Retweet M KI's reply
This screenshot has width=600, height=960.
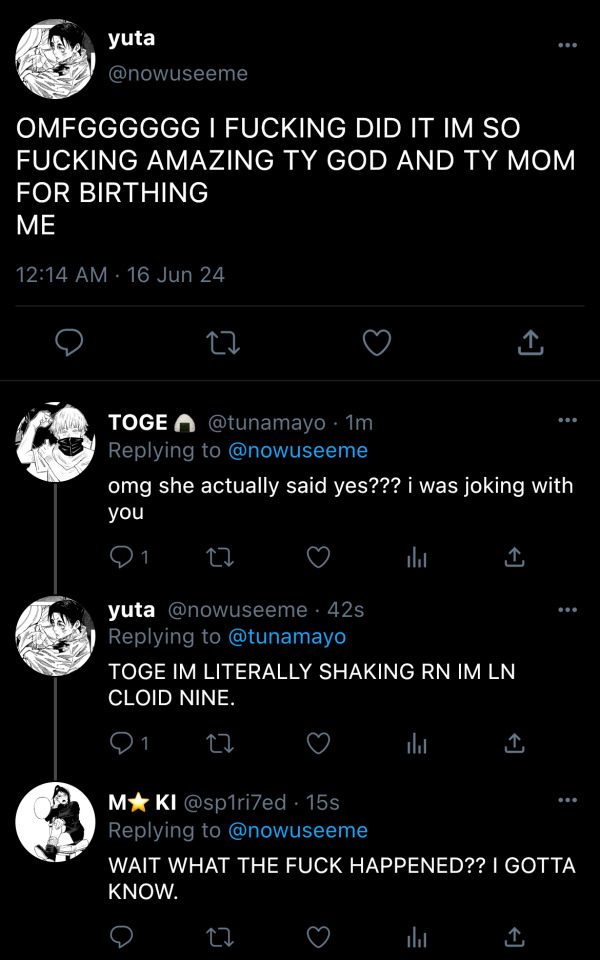tap(219, 937)
